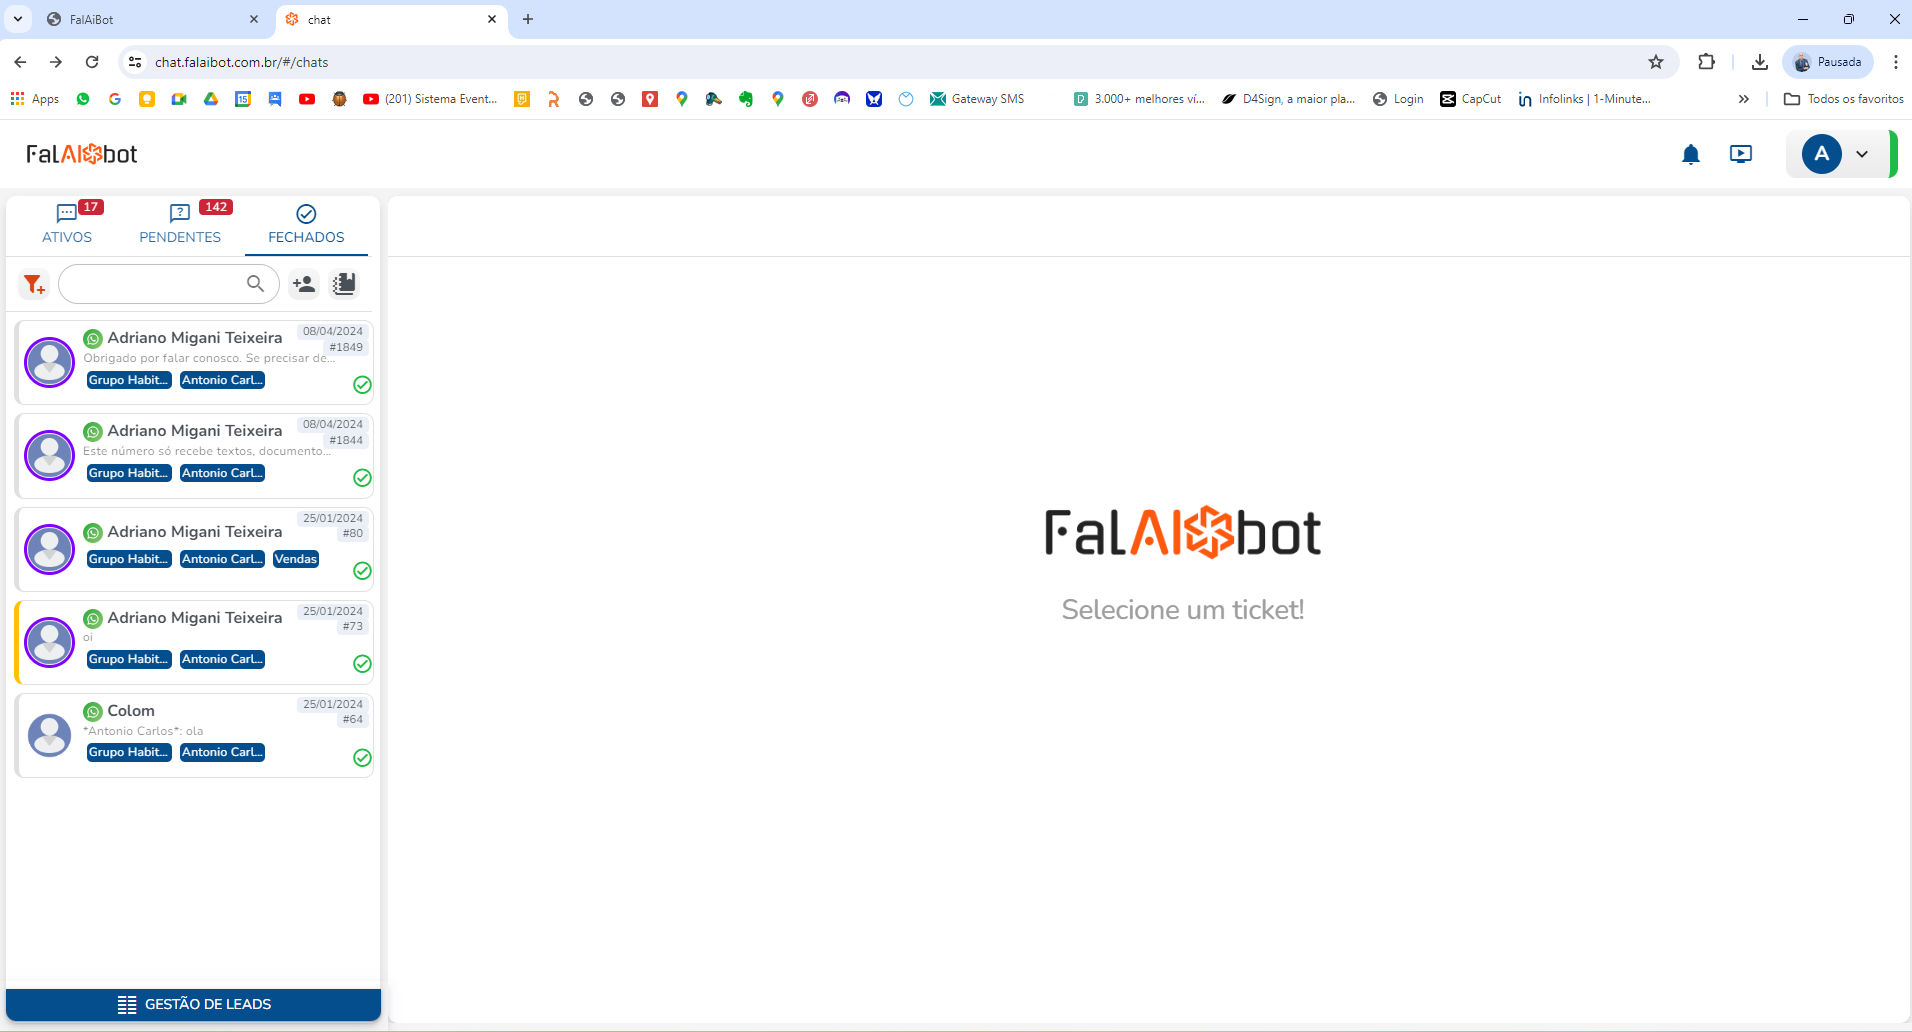Open the add filter funnel icon
The image size is (1912, 1032).
(34, 284)
